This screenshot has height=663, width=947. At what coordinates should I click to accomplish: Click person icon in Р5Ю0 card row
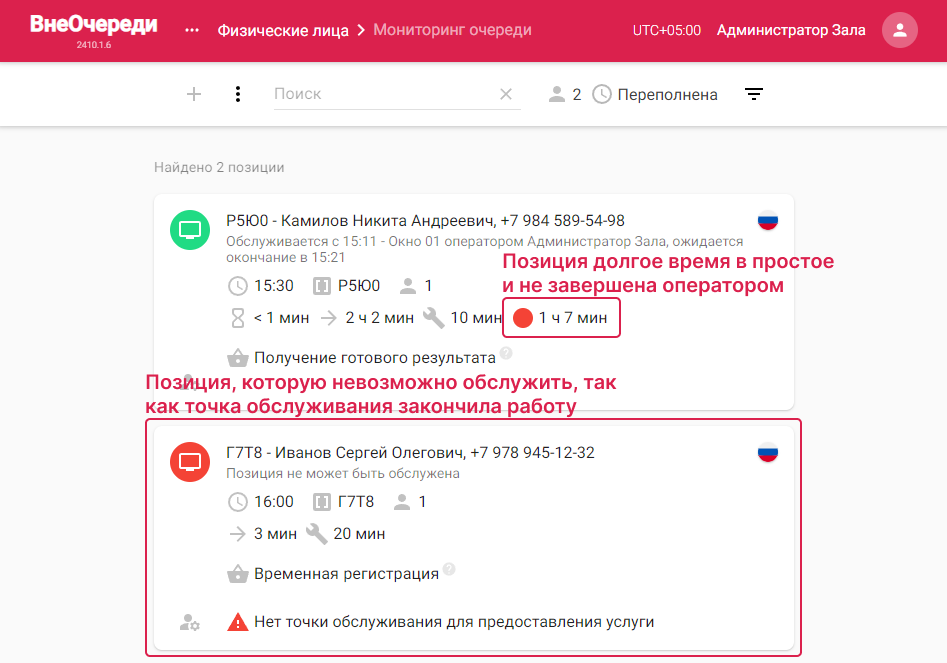408,286
